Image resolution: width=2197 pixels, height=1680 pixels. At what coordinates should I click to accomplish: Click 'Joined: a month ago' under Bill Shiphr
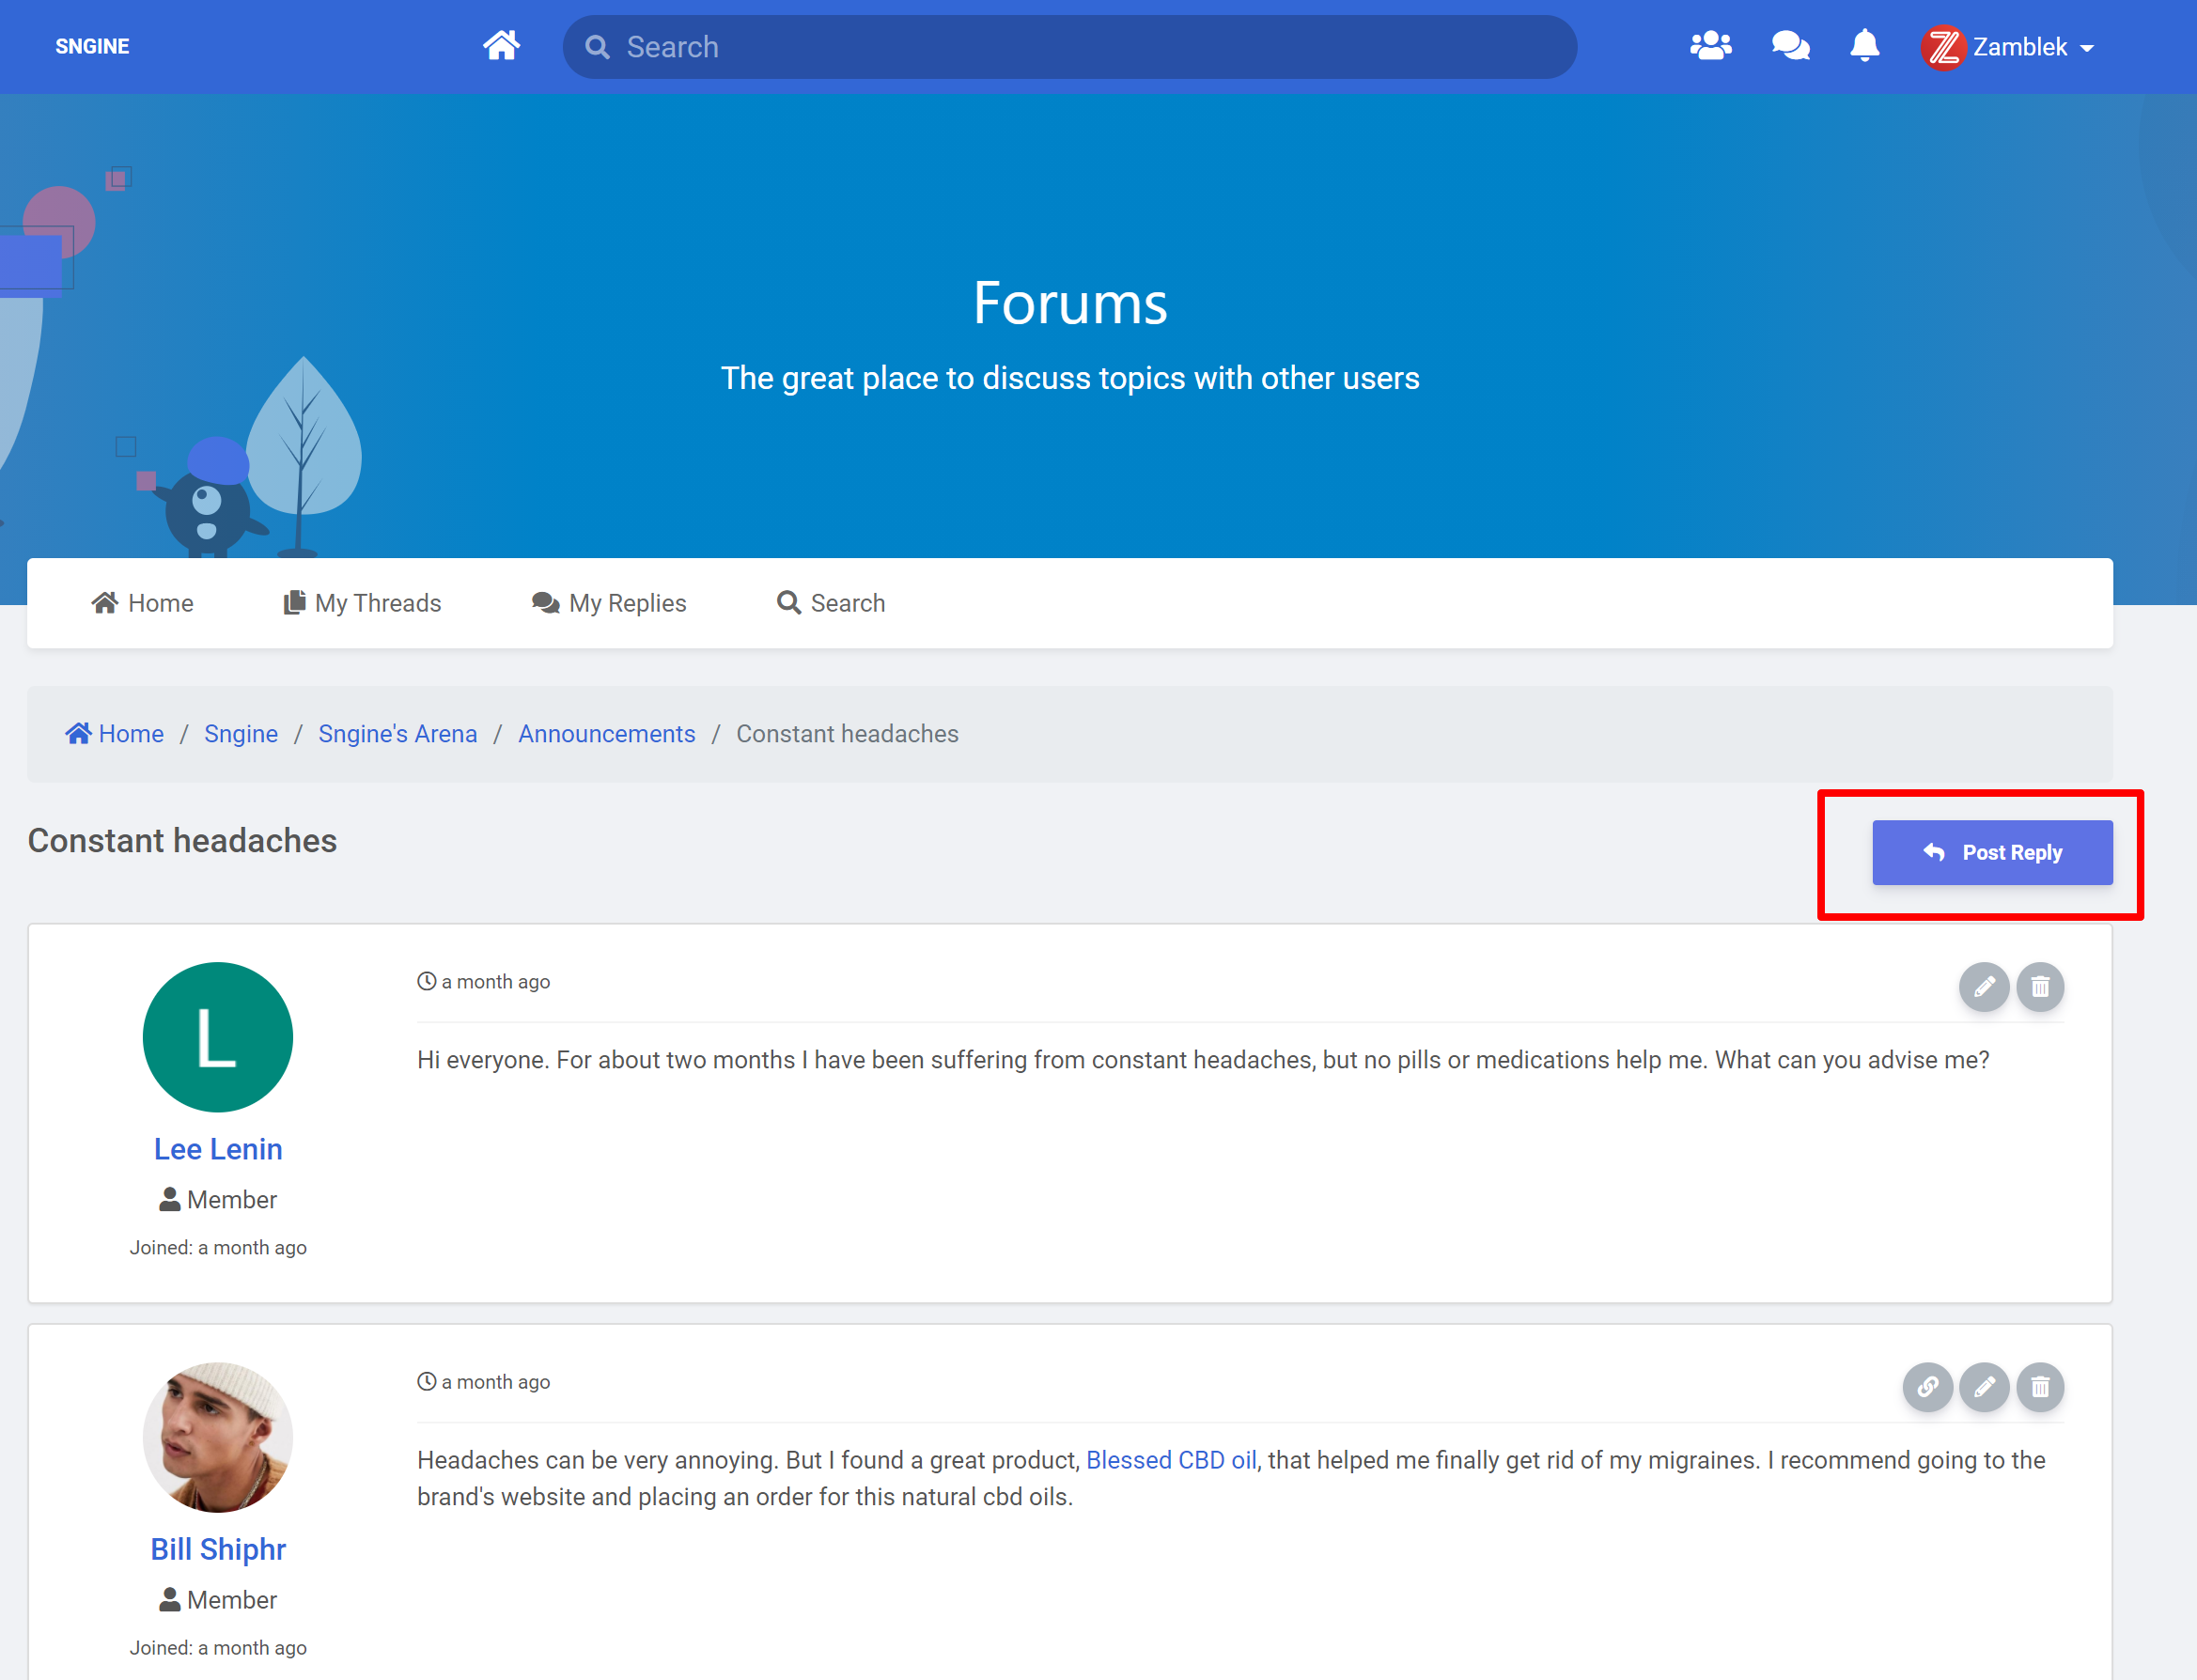pos(218,1648)
